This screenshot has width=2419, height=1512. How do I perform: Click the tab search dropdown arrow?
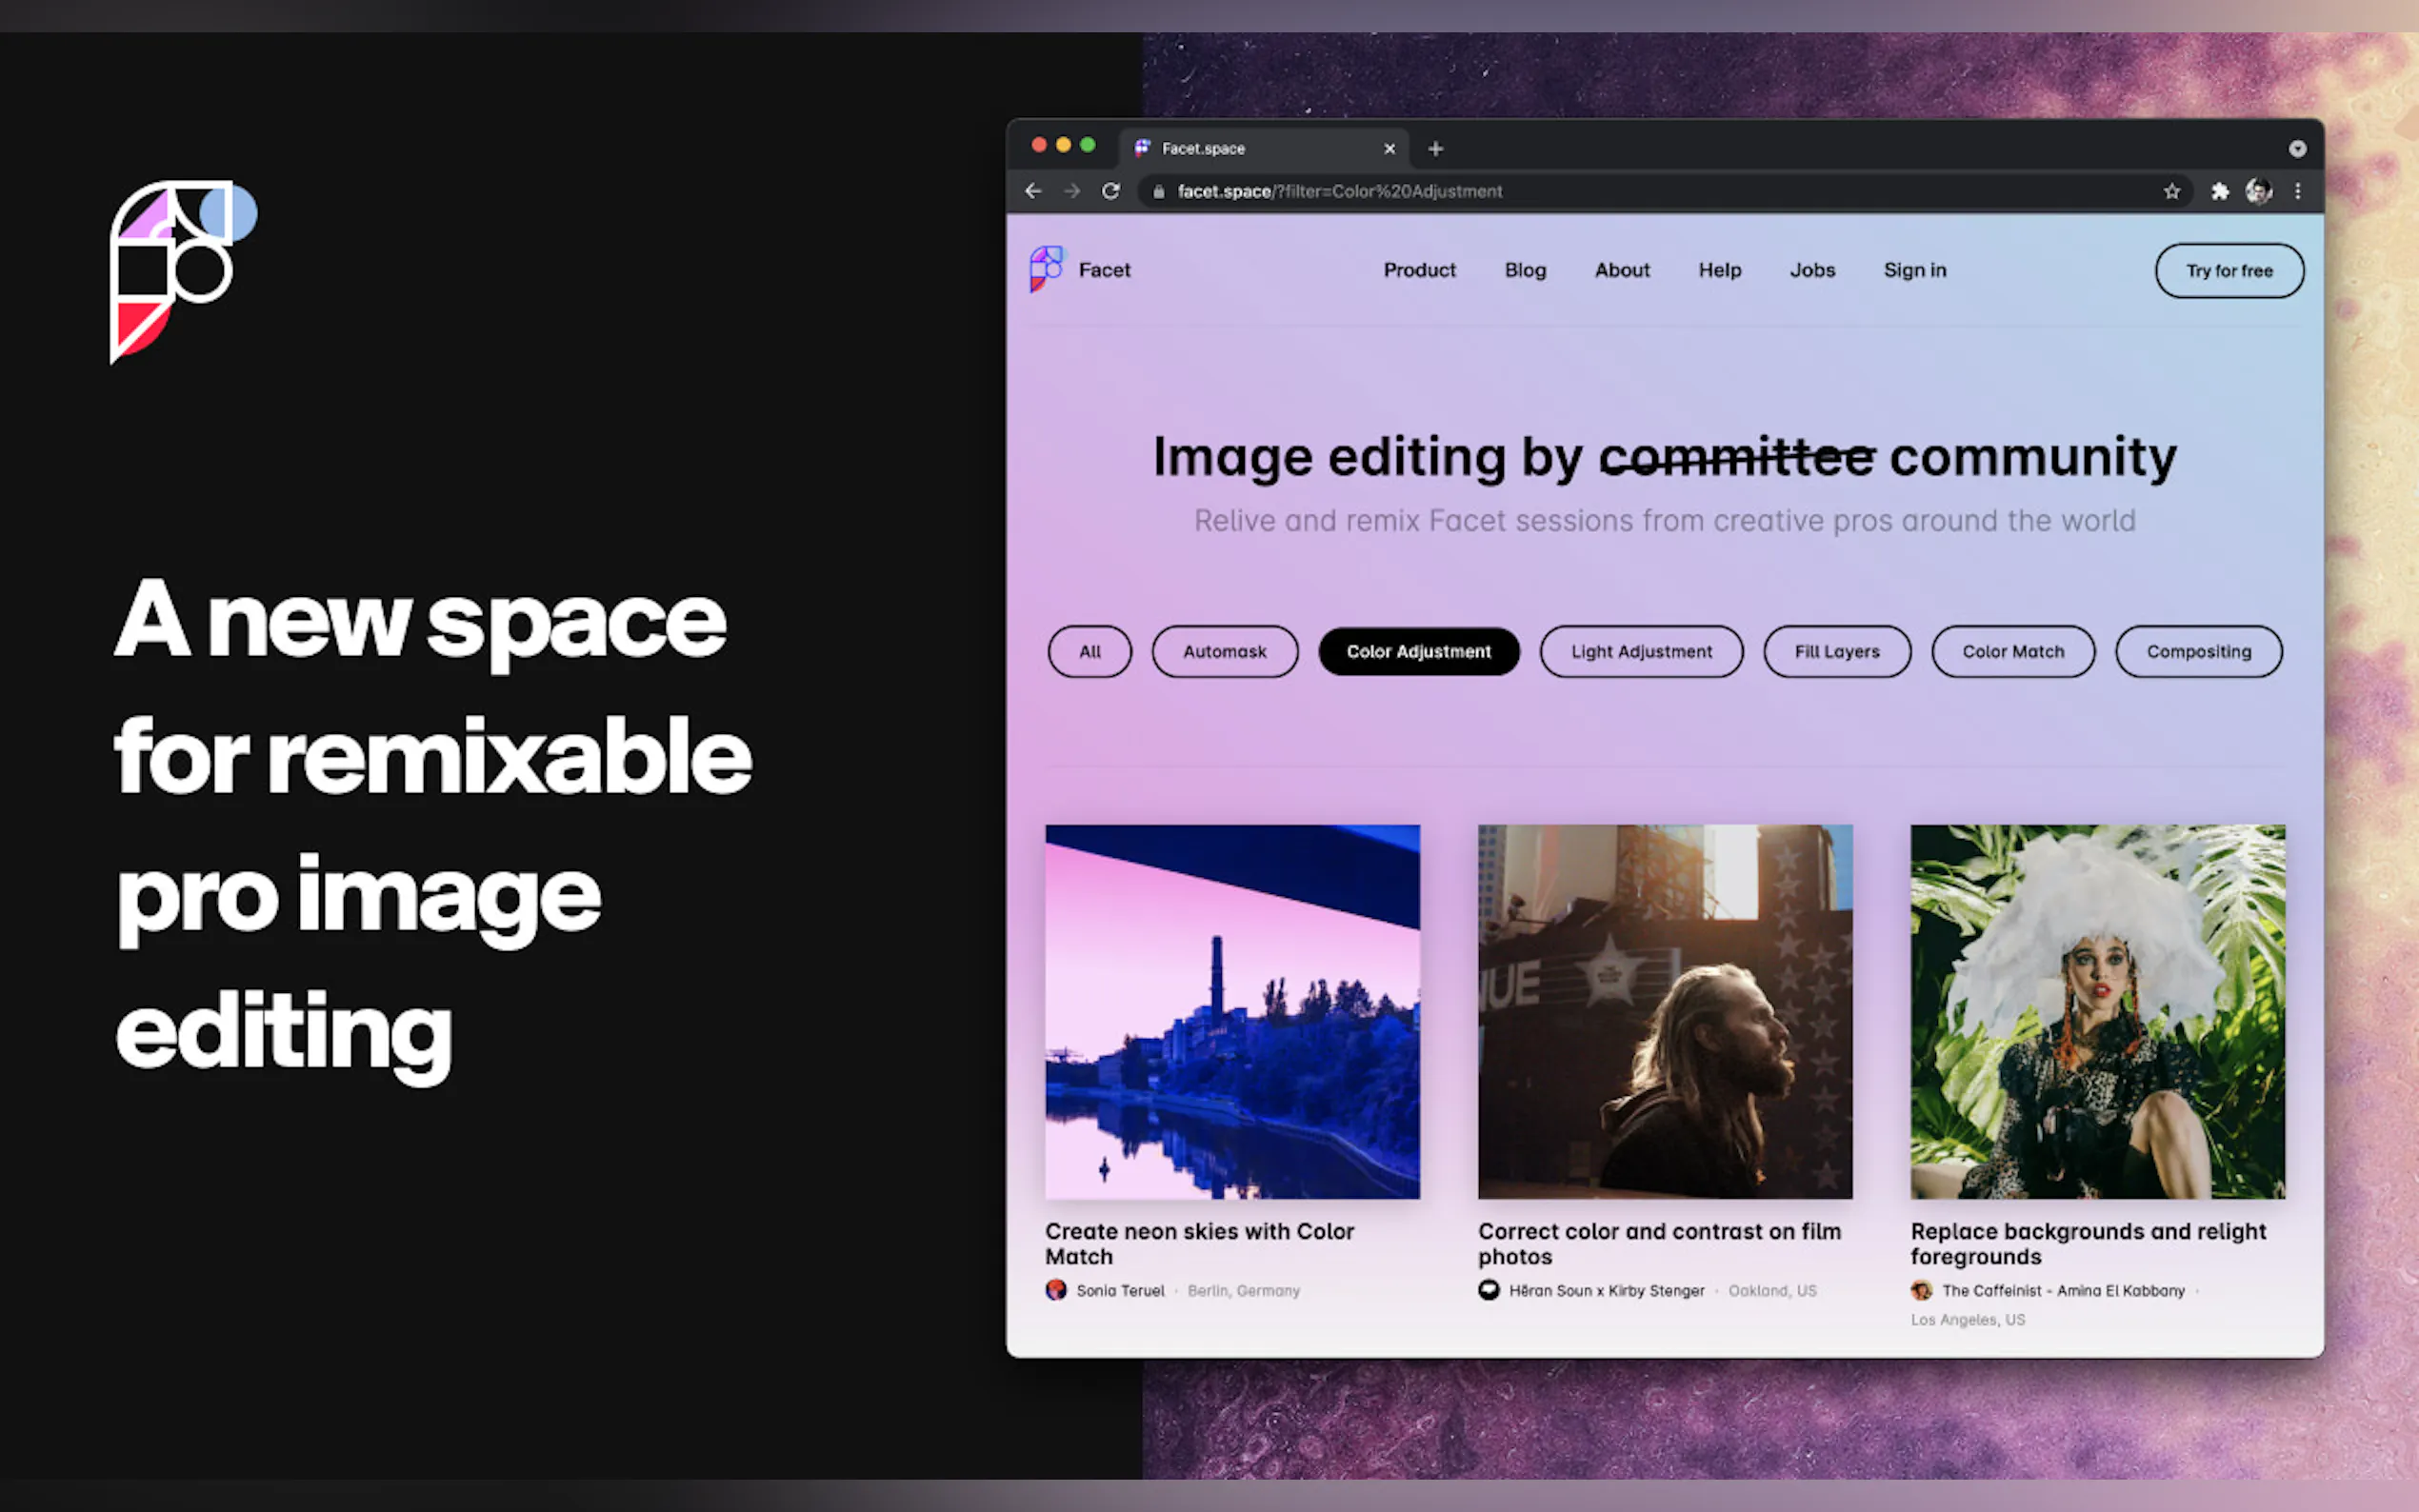pyautogui.click(x=2297, y=148)
